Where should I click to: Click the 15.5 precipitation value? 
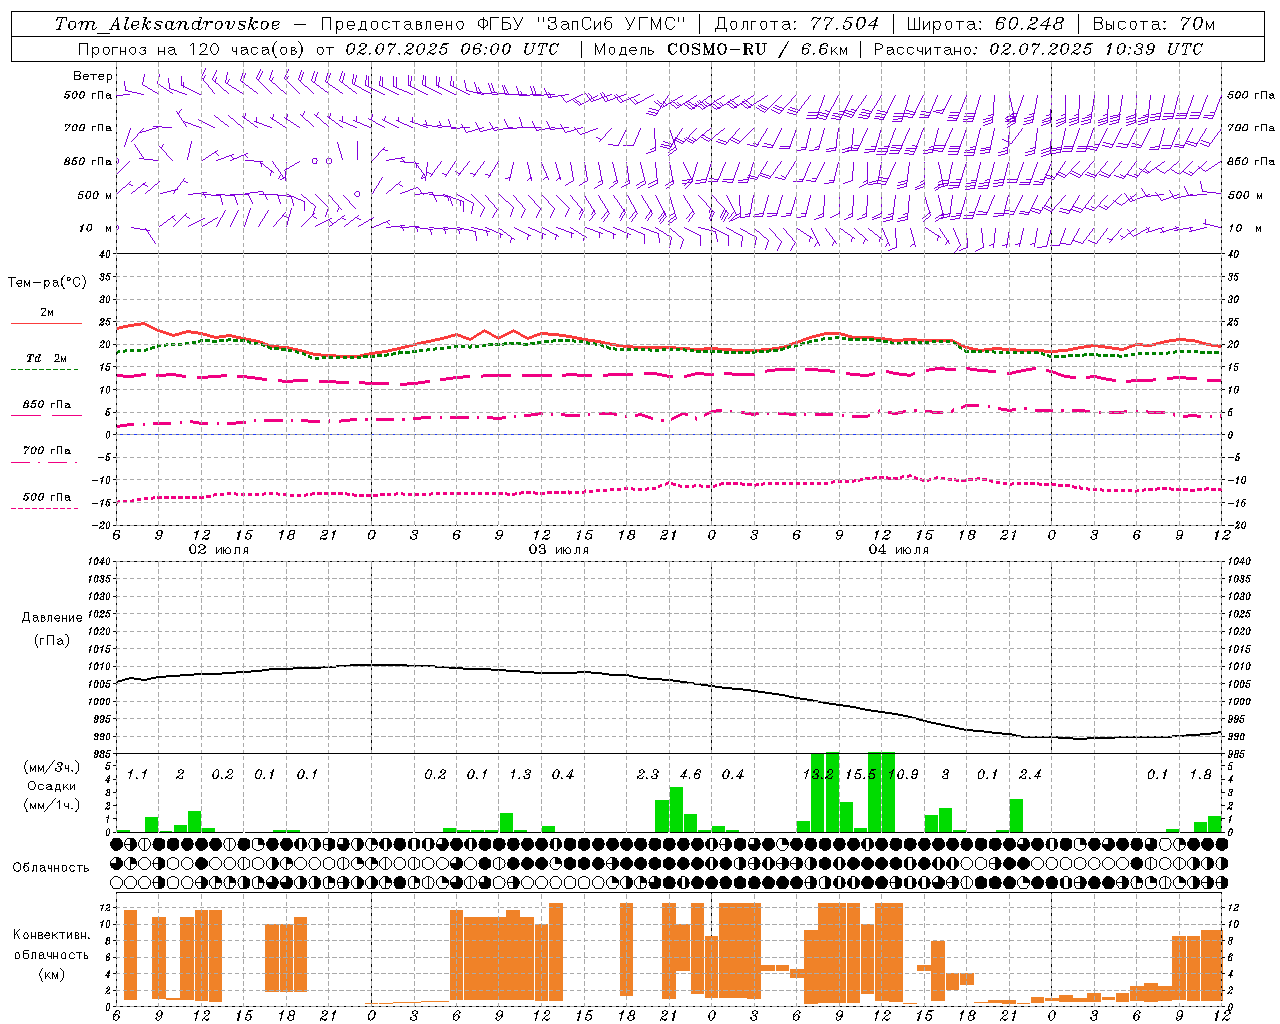point(860,775)
